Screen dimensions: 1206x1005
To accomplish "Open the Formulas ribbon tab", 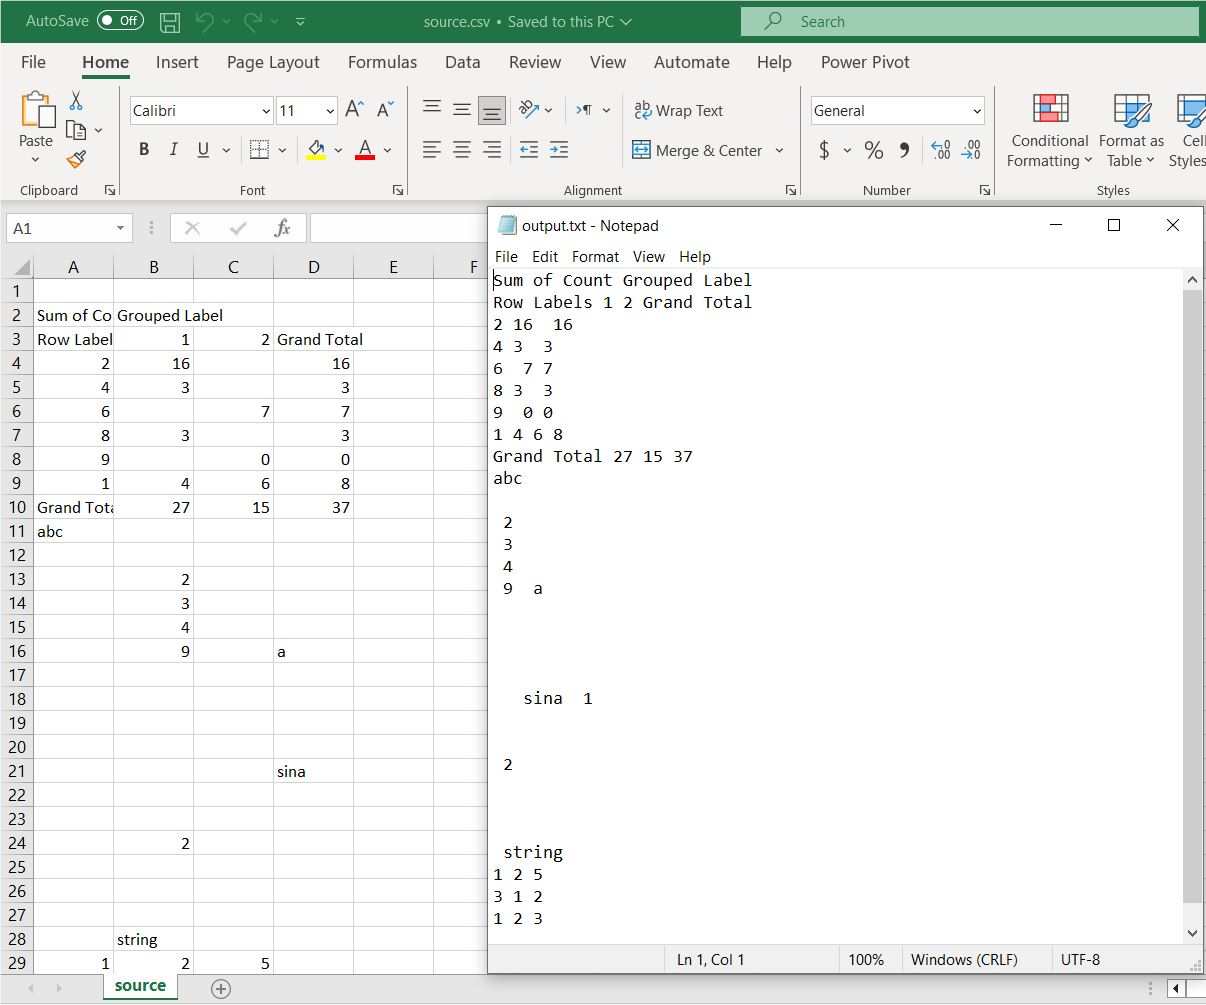I will [382, 62].
